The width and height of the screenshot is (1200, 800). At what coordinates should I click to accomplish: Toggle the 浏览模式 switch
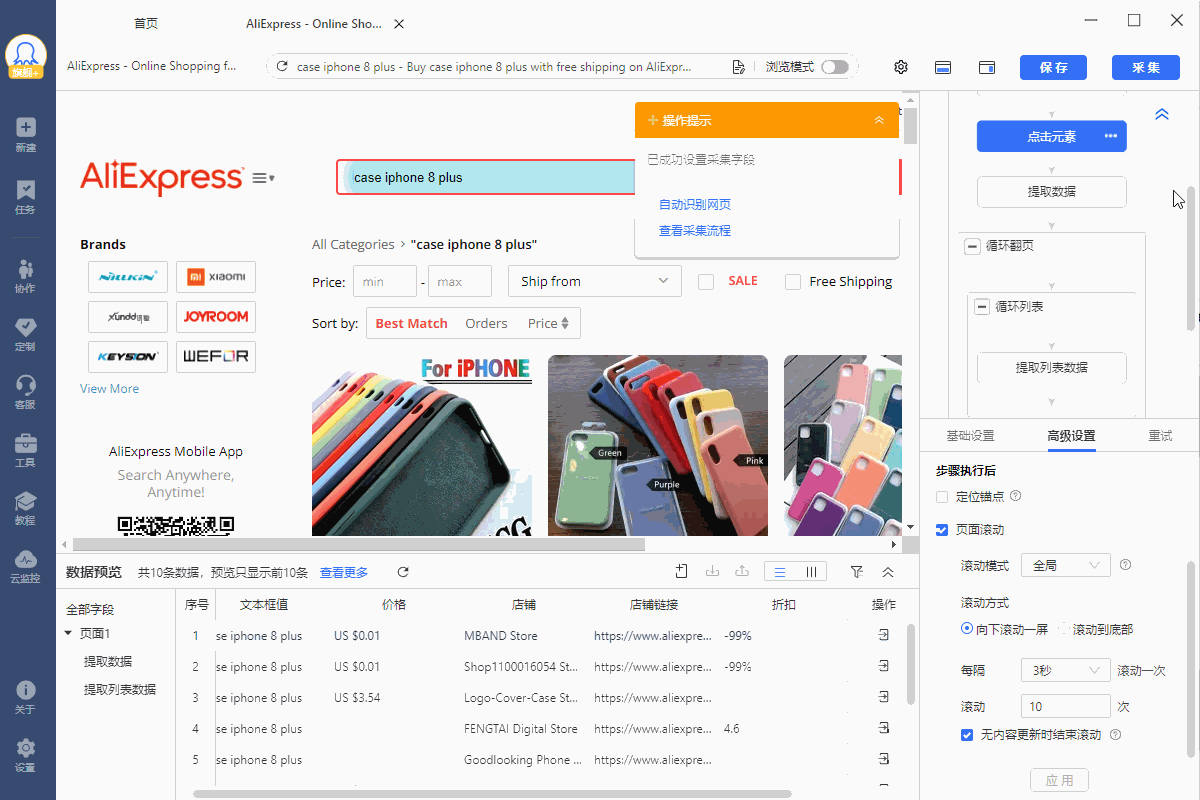pyautogui.click(x=834, y=67)
